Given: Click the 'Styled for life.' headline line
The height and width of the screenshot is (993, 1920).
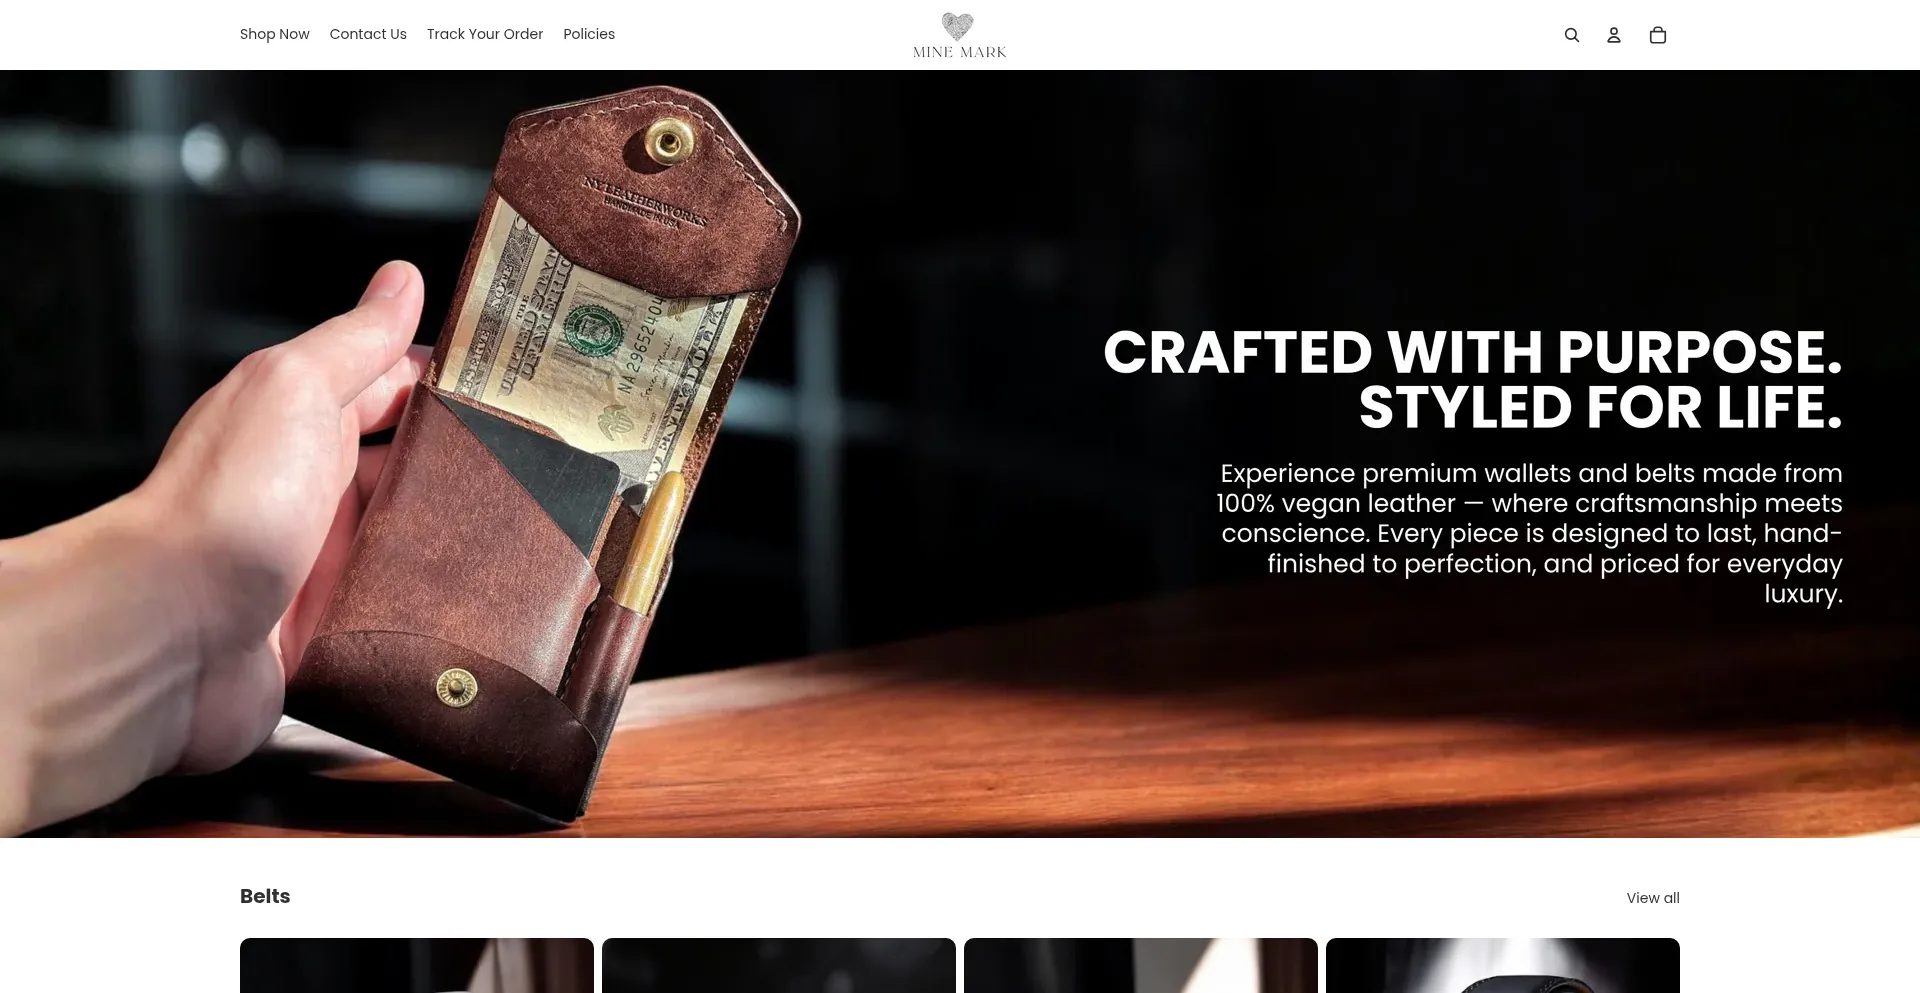Looking at the screenshot, I should (1600, 407).
